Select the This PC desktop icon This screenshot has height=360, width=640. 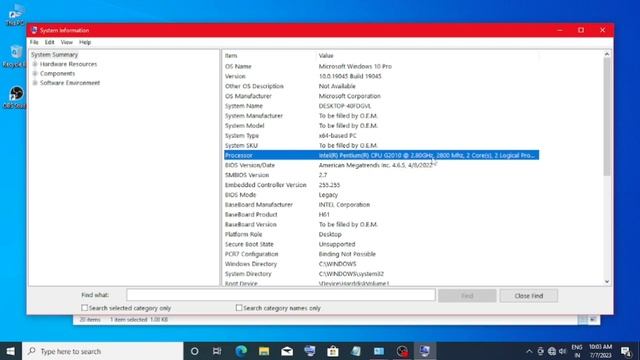pyautogui.click(x=16, y=16)
